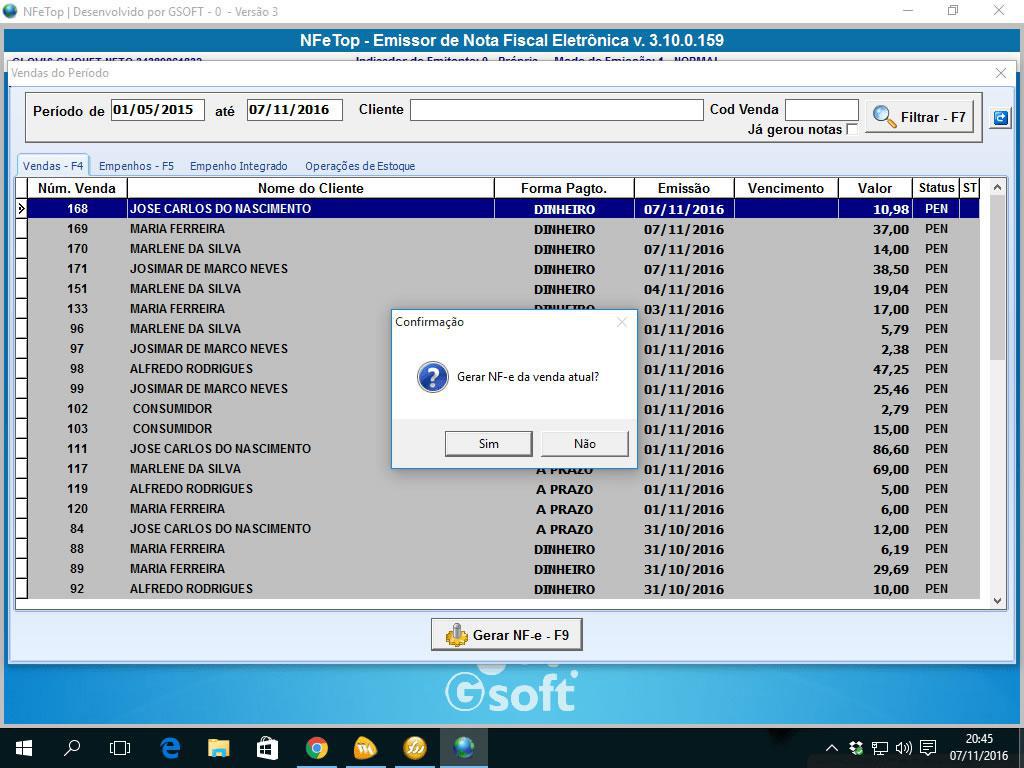
Task: Click the row selector box for sale 168
Action: [21, 209]
